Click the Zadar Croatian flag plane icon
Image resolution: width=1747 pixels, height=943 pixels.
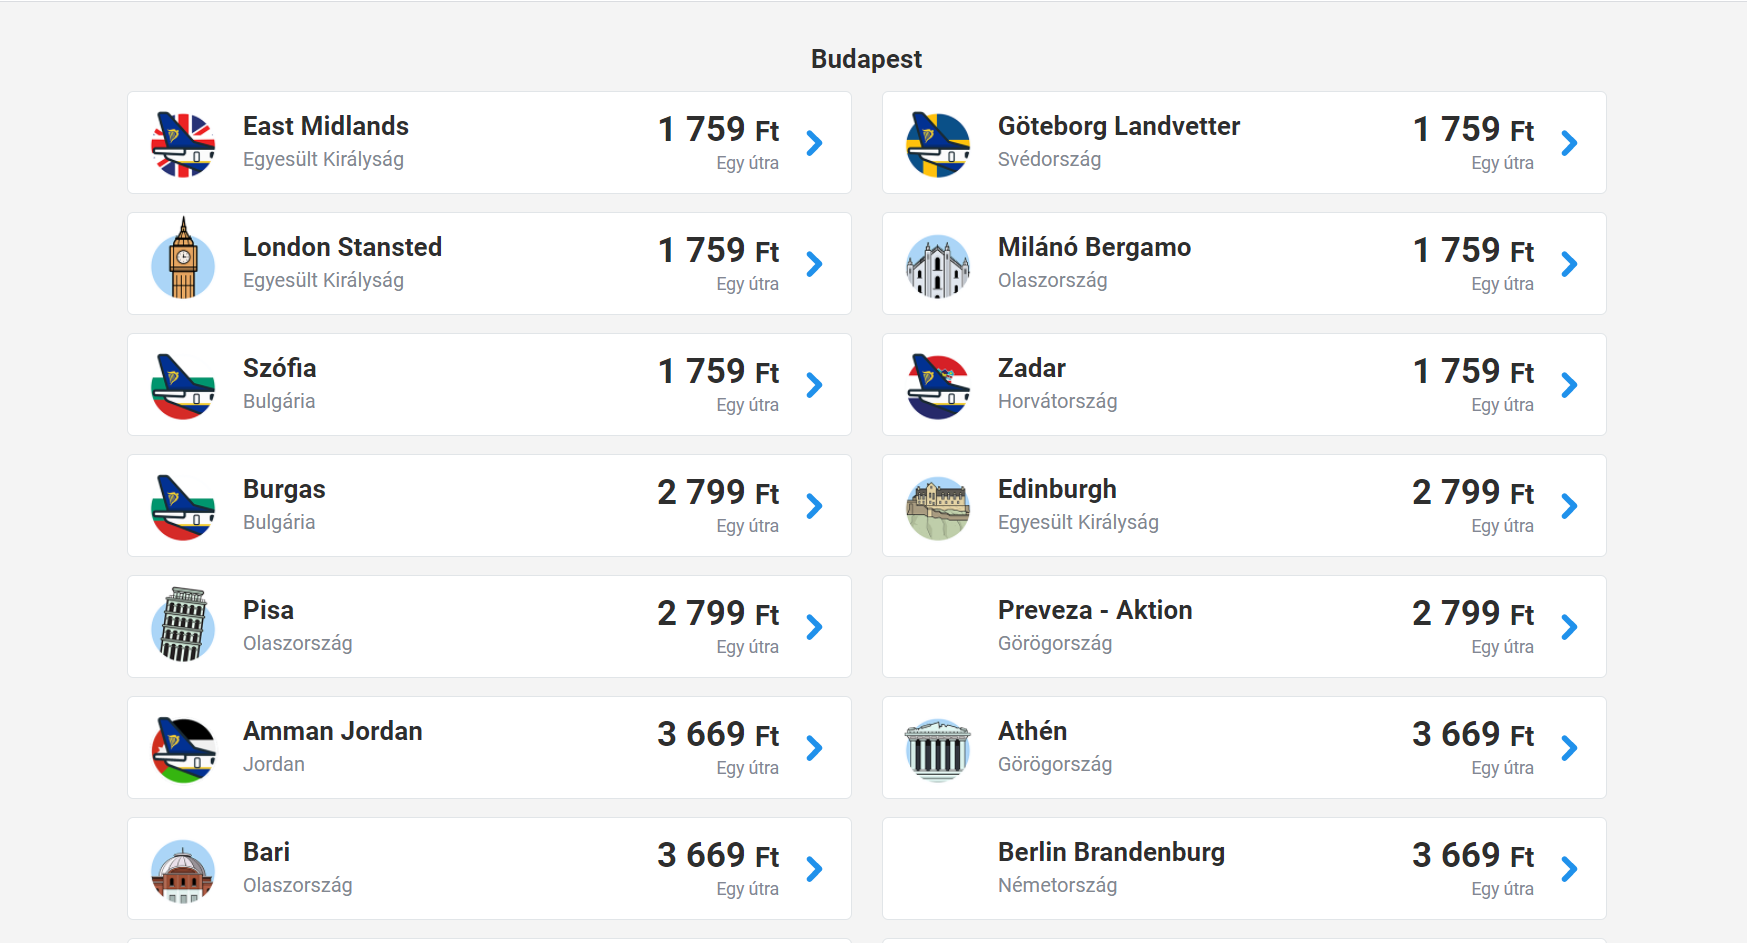(938, 387)
